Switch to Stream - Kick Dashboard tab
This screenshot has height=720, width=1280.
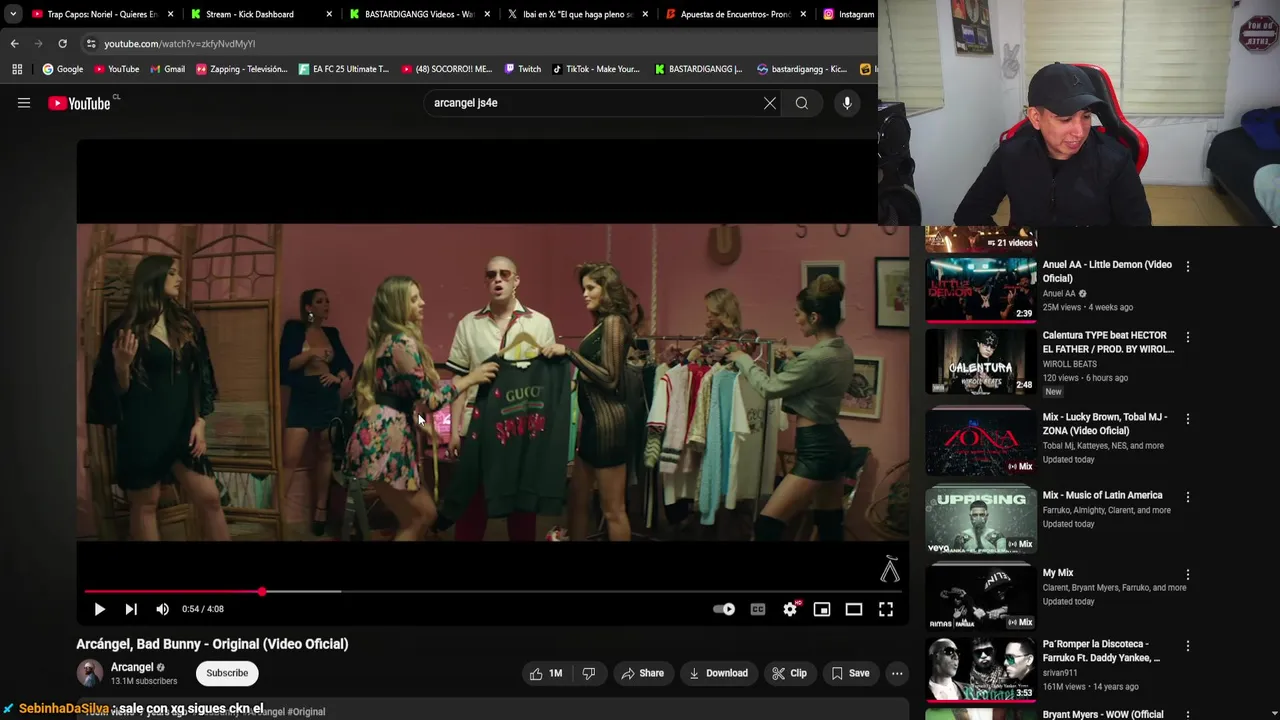point(262,14)
